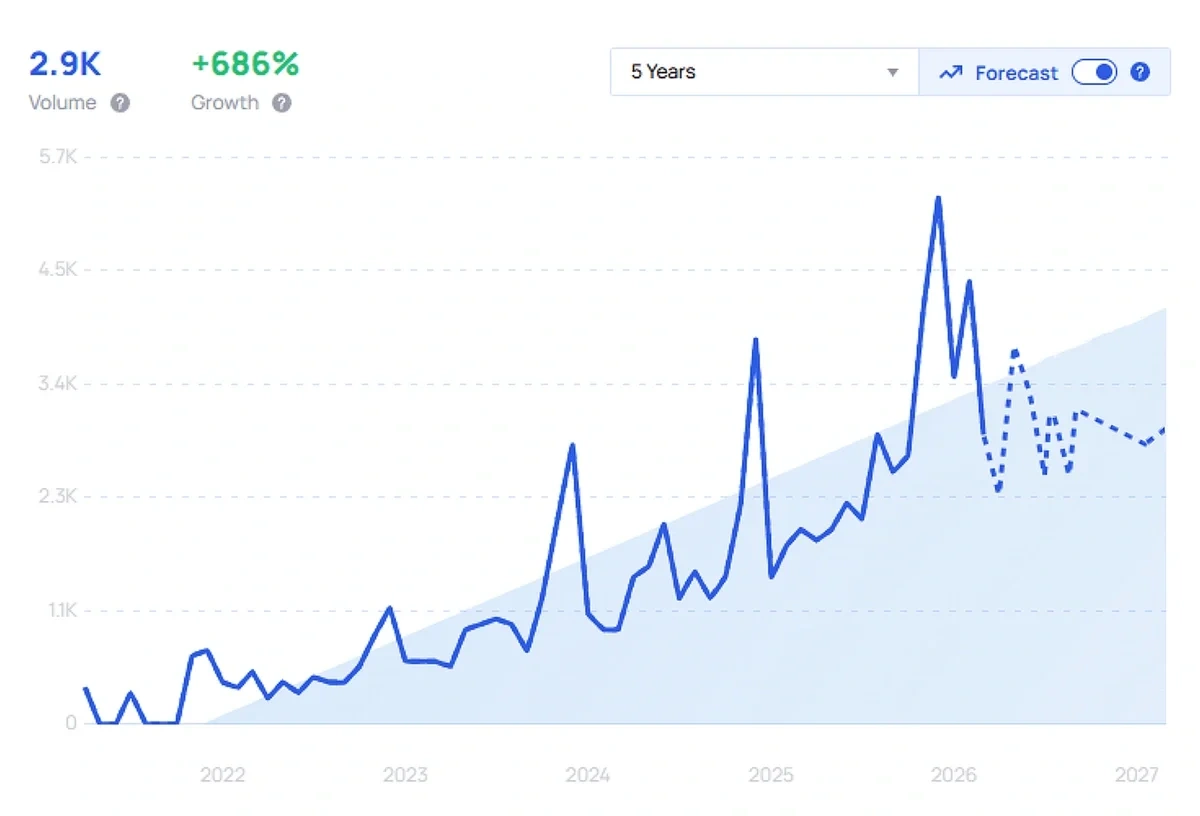Viewport: 1200px width, 816px height.
Task: Click the 2026 x-axis year label
Action: tap(953, 775)
